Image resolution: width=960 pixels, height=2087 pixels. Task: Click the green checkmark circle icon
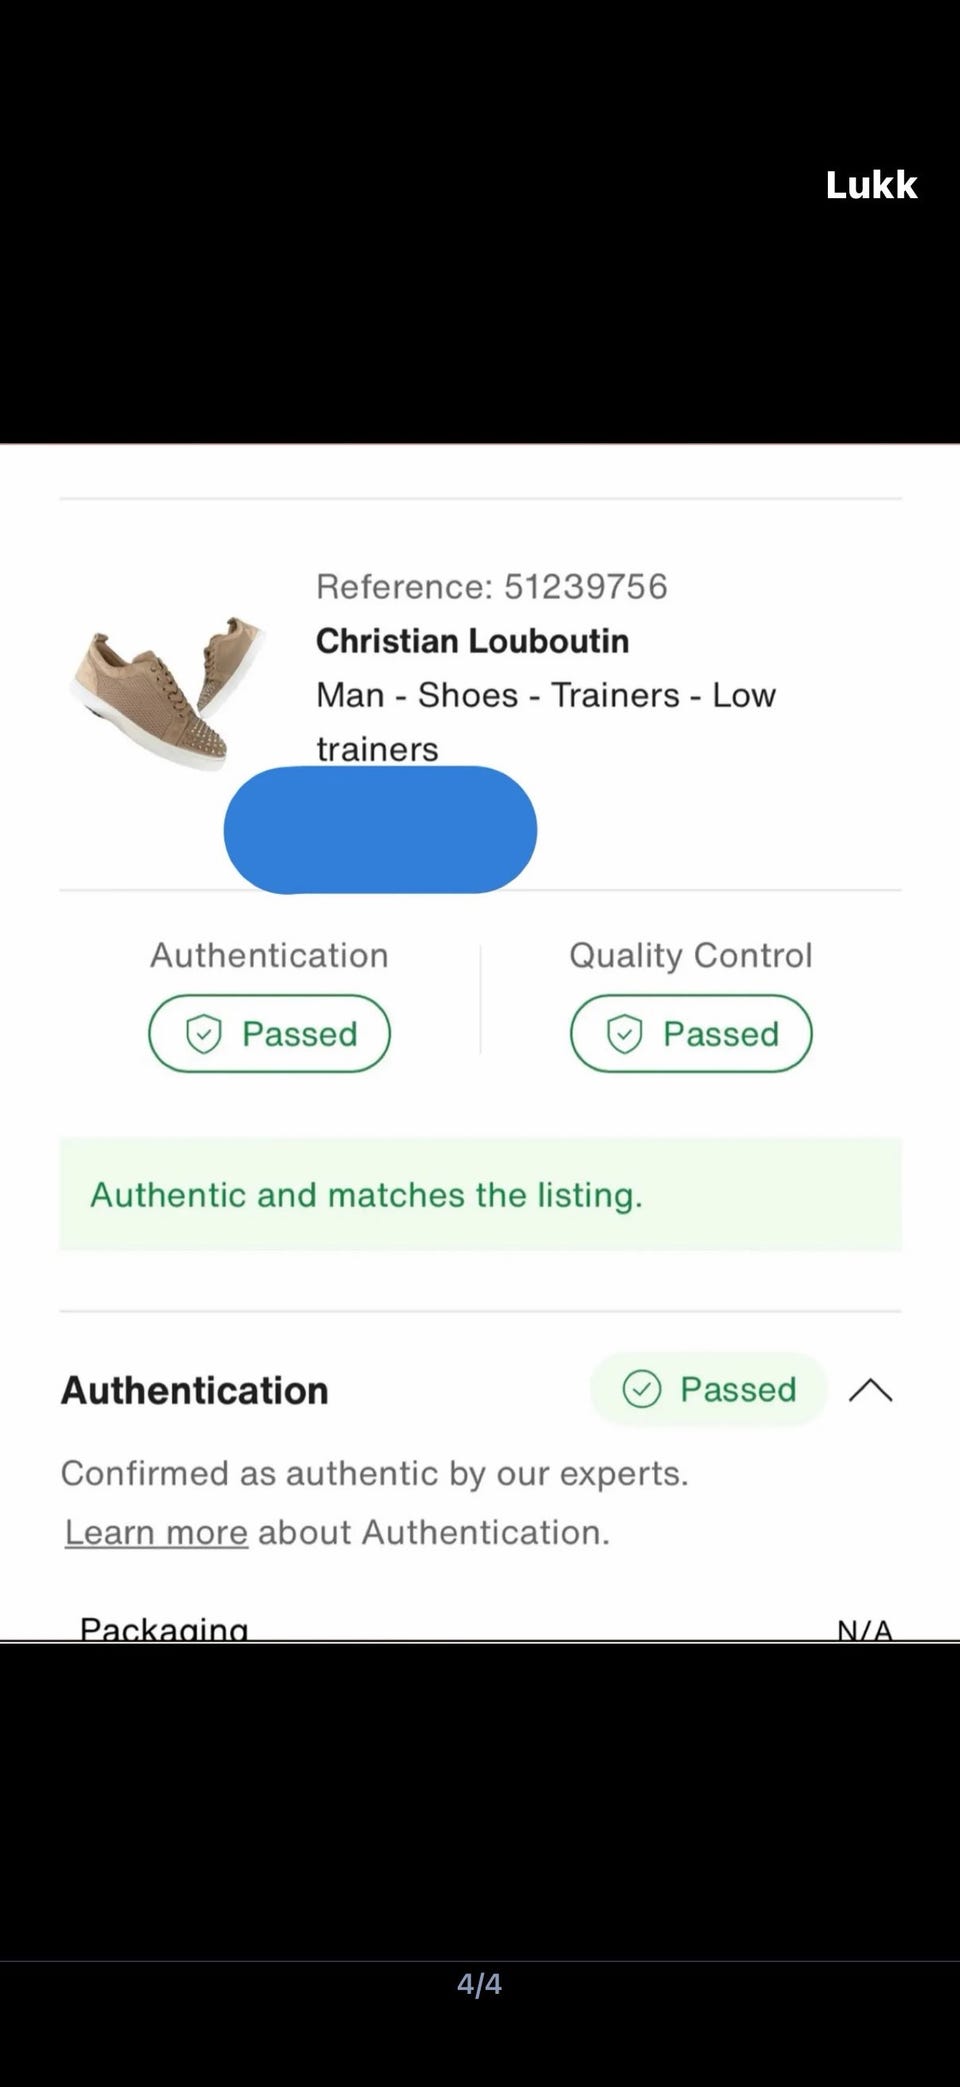[x=641, y=1389]
